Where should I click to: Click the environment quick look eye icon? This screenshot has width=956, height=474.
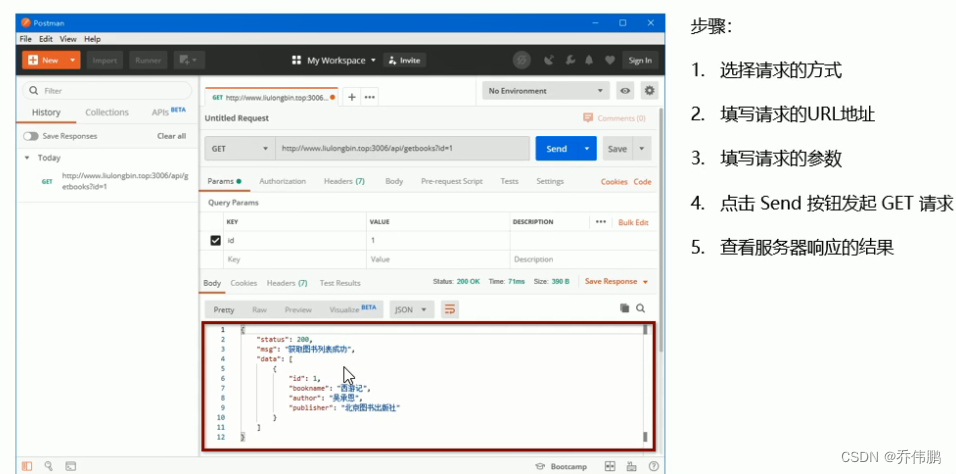(x=625, y=91)
